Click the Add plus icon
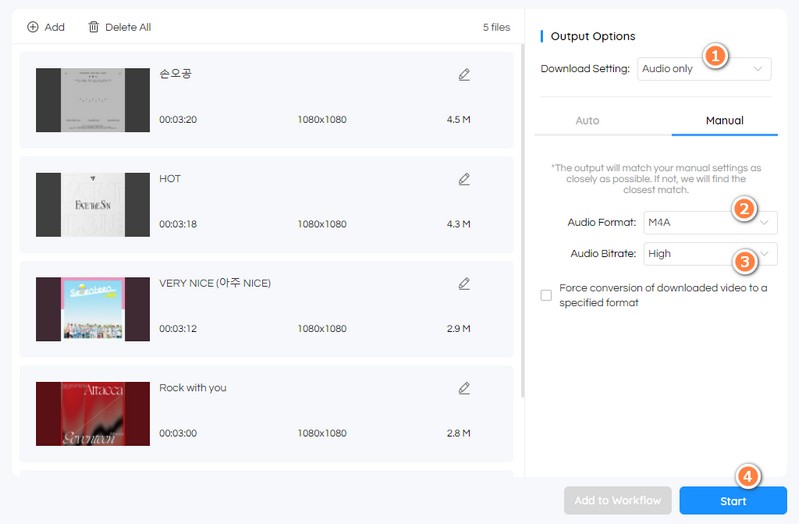This screenshot has height=524, width=799. pos(33,27)
